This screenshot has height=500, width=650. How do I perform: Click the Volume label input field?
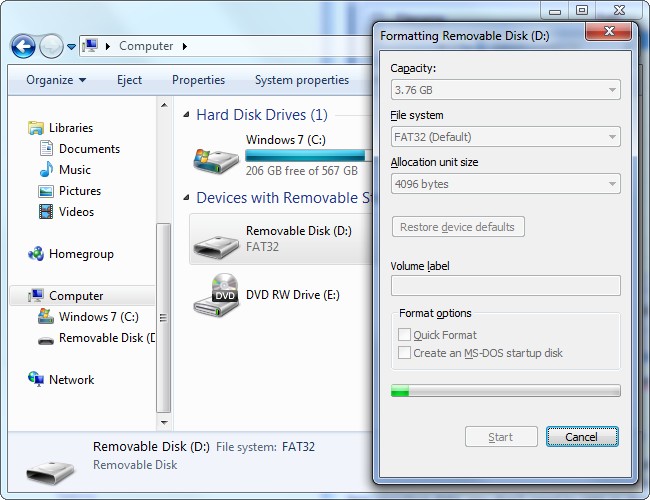click(x=506, y=285)
